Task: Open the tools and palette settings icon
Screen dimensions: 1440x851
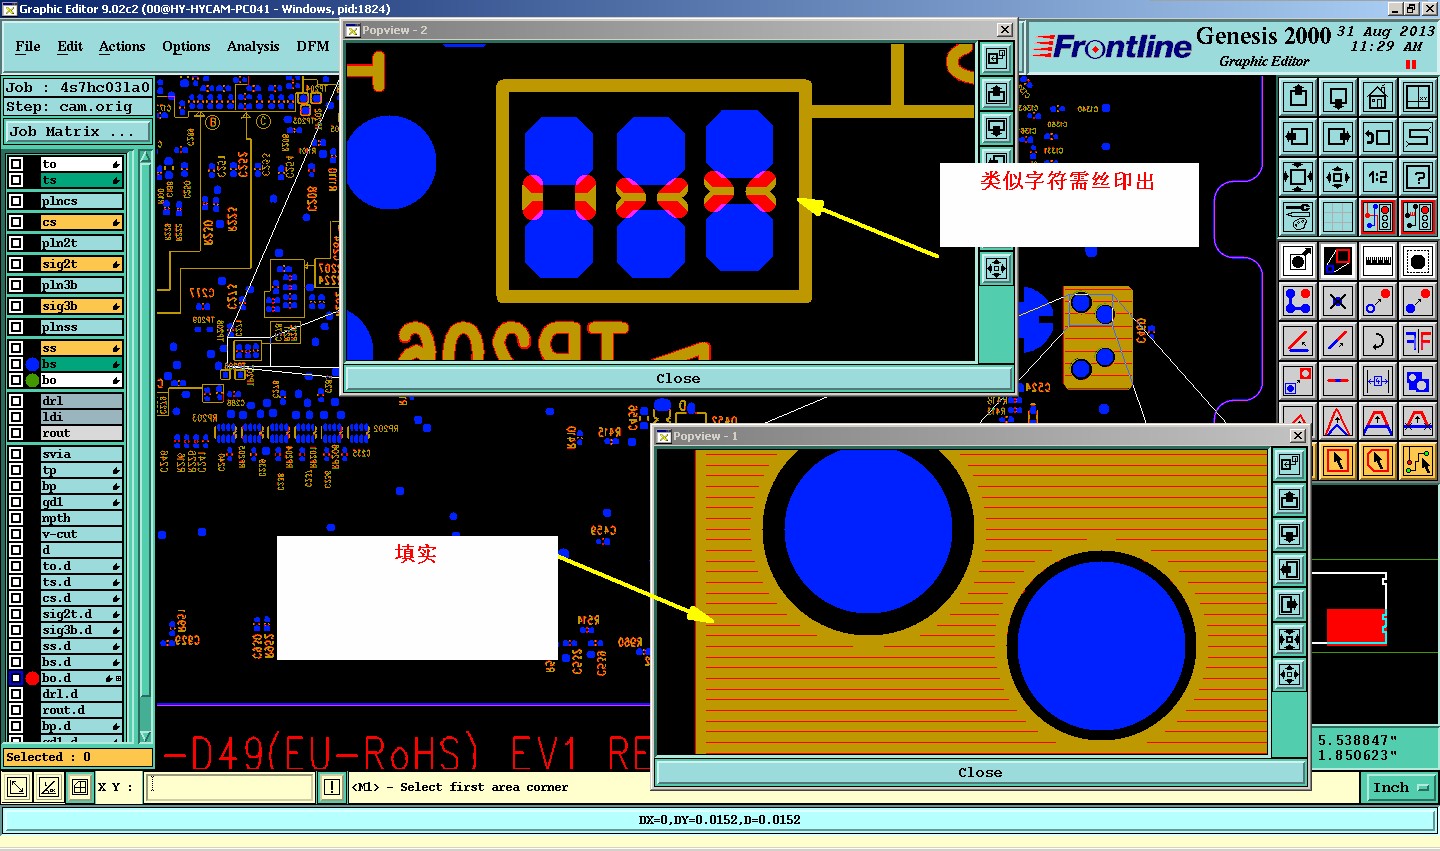Action: [x=1298, y=216]
